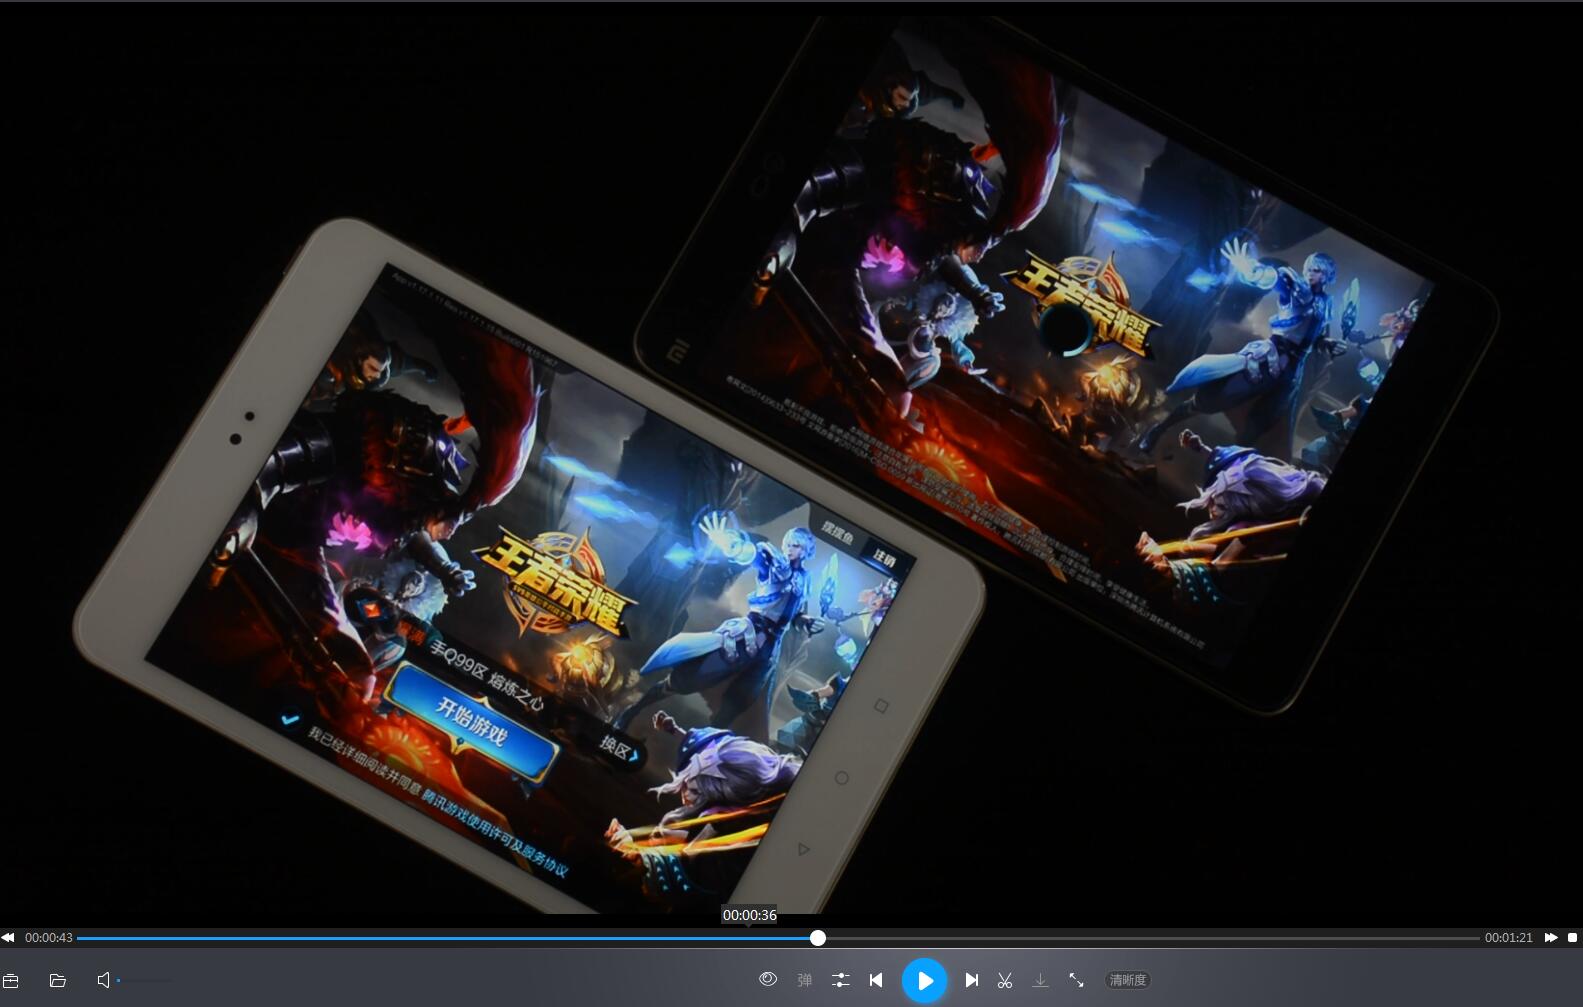Viewport: 1583px width, 1007px height.
Task: Open a file with the folder icon
Action: pyautogui.click(x=58, y=981)
